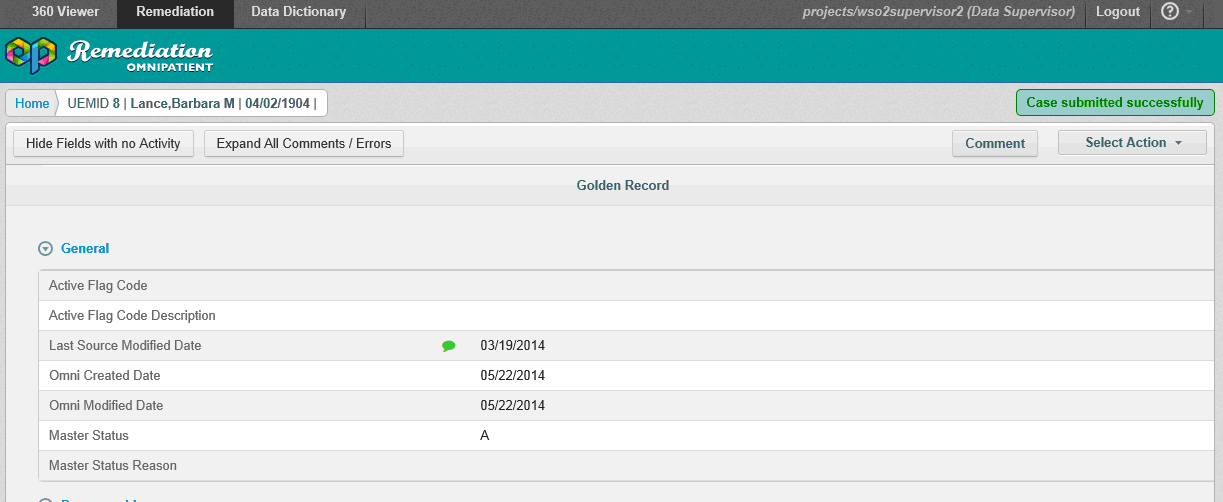The image size is (1223, 502).
Task: Open the 360 Viewer tab
Action: 58,12
